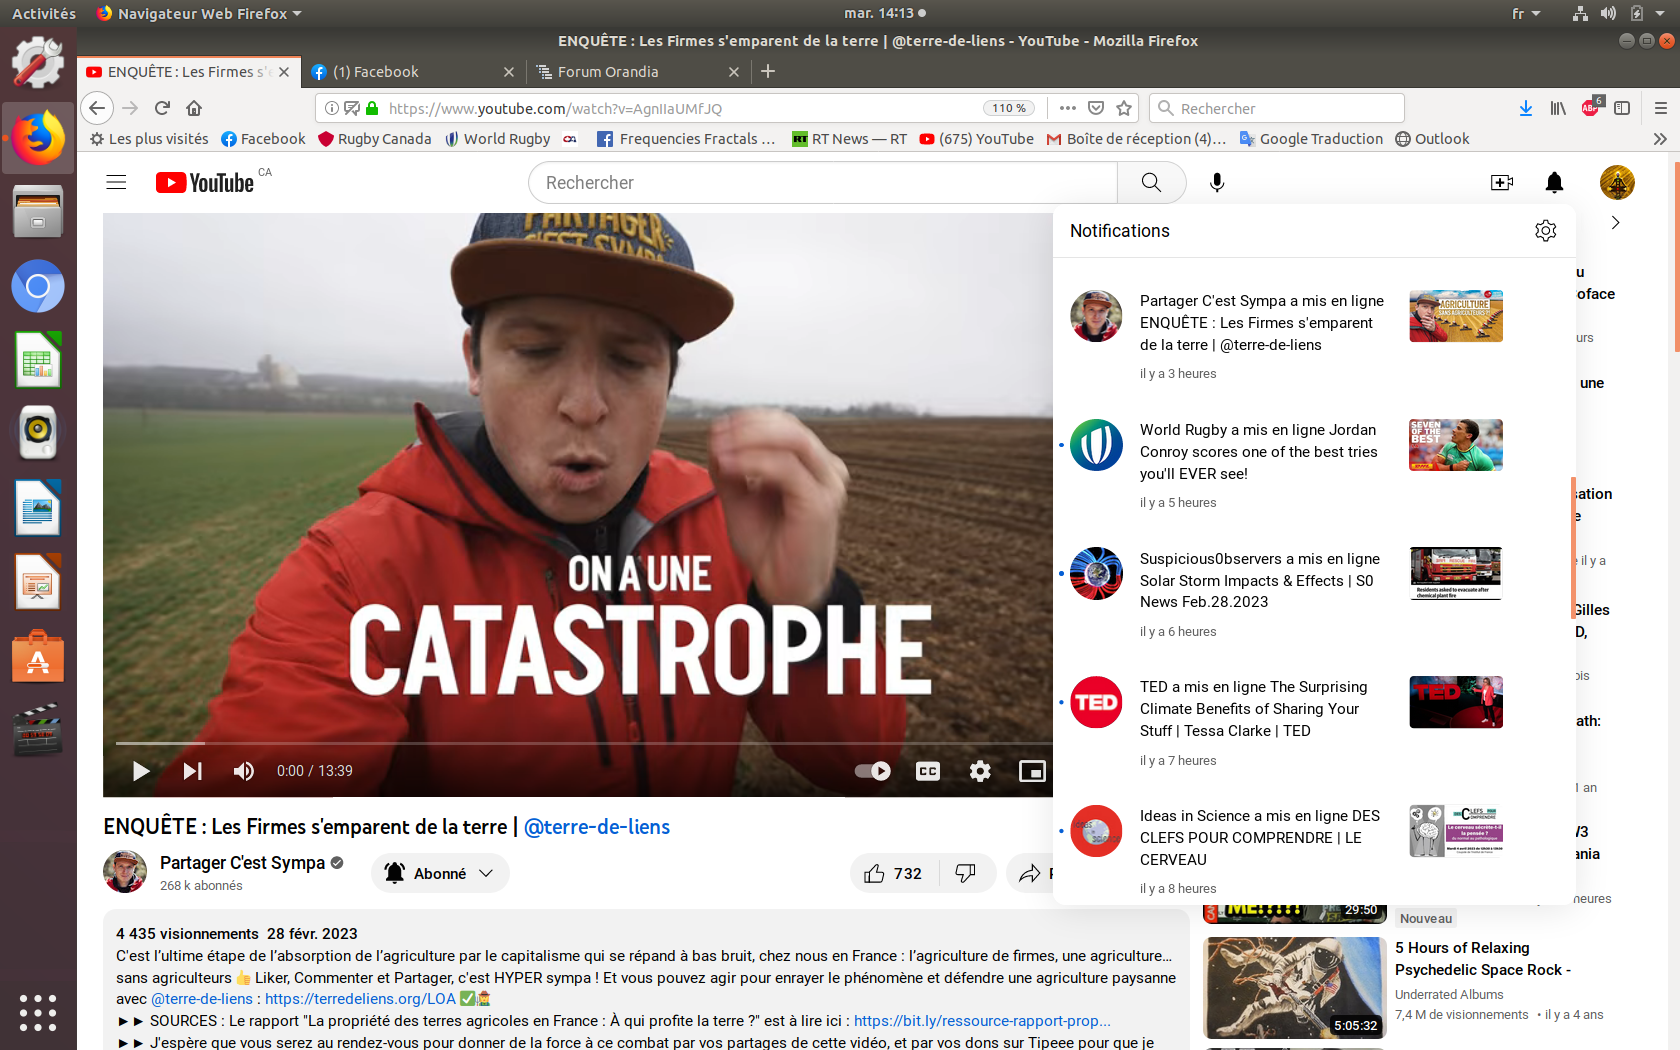Click the YouTube notifications bell
Image resolution: width=1680 pixels, height=1050 pixels.
point(1554,183)
